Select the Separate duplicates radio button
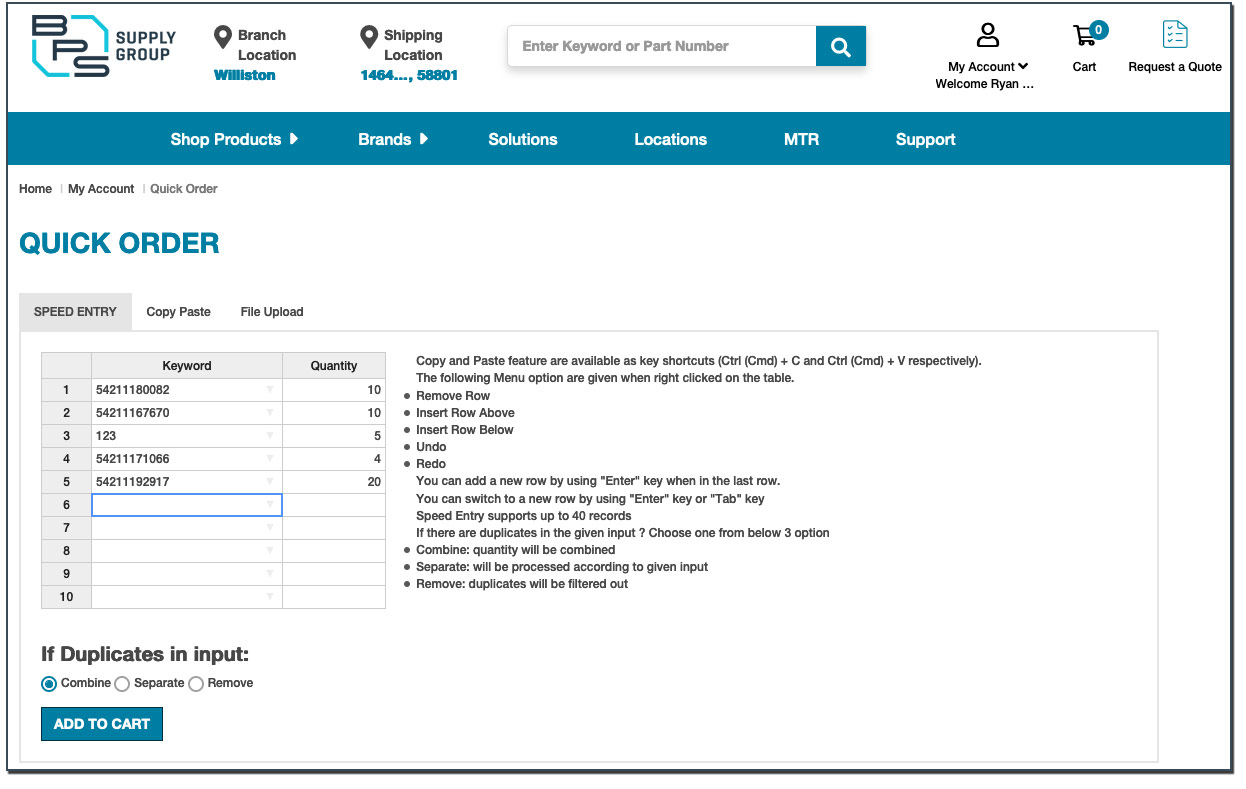 point(122,684)
